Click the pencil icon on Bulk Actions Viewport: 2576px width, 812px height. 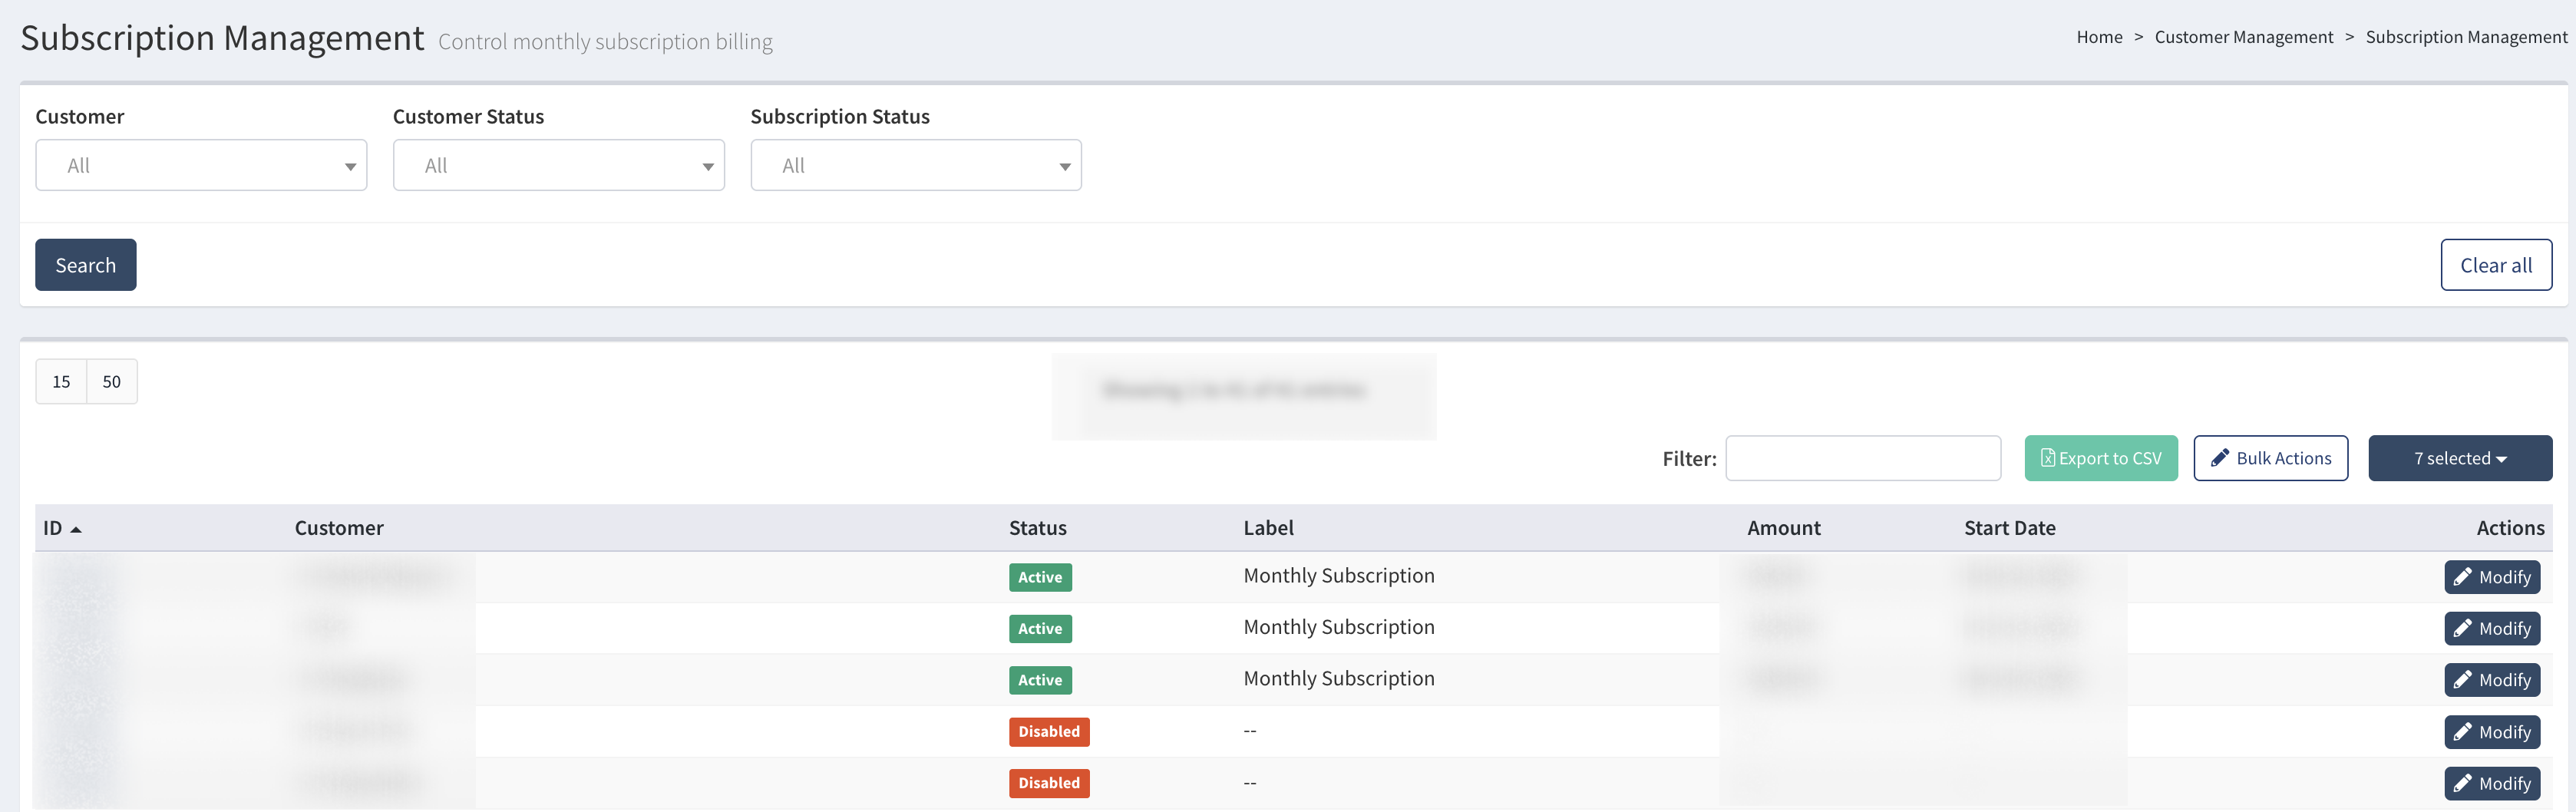pyautogui.click(x=2219, y=458)
